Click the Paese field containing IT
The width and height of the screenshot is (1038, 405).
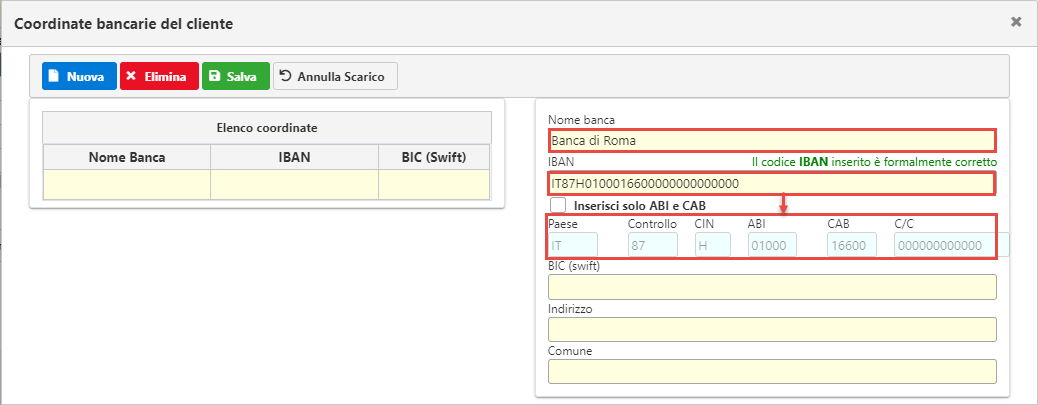[573, 245]
